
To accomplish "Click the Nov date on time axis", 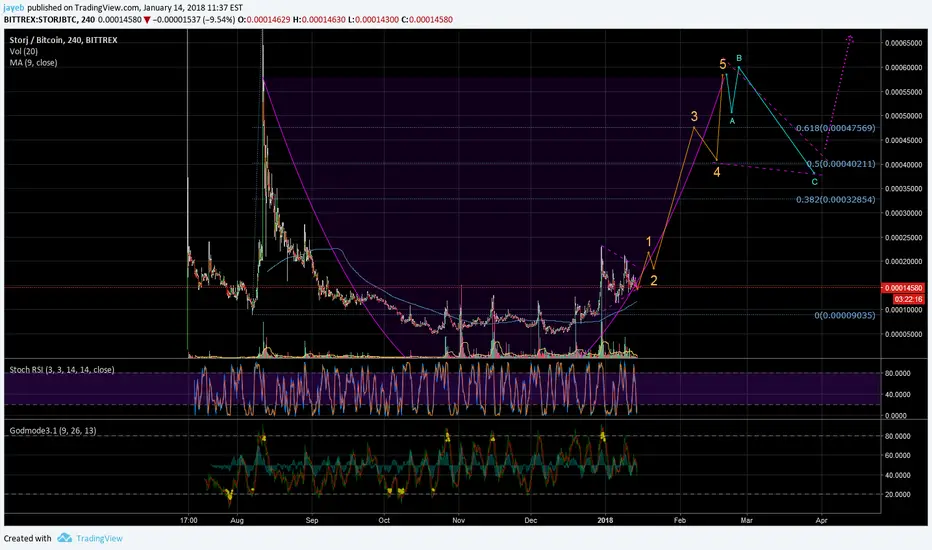I will (x=458, y=520).
